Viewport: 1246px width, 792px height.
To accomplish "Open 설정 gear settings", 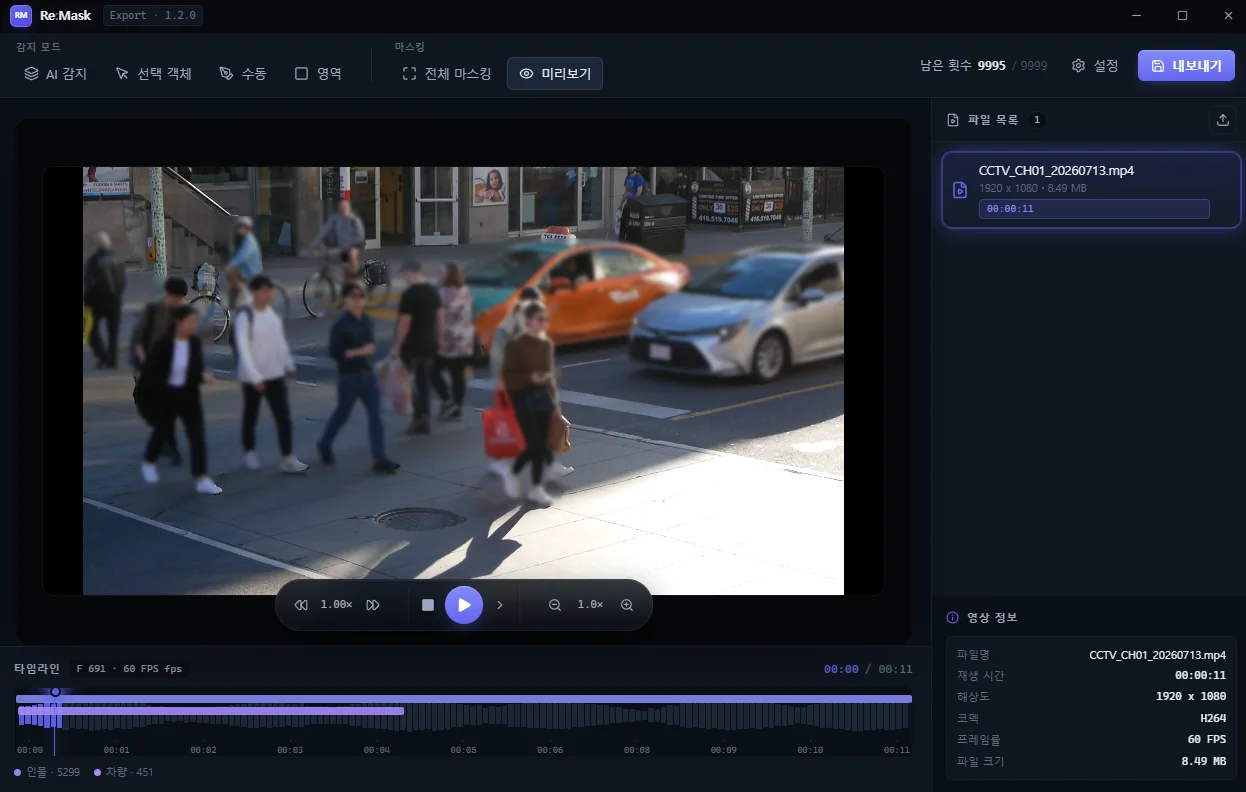I will (1095, 66).
